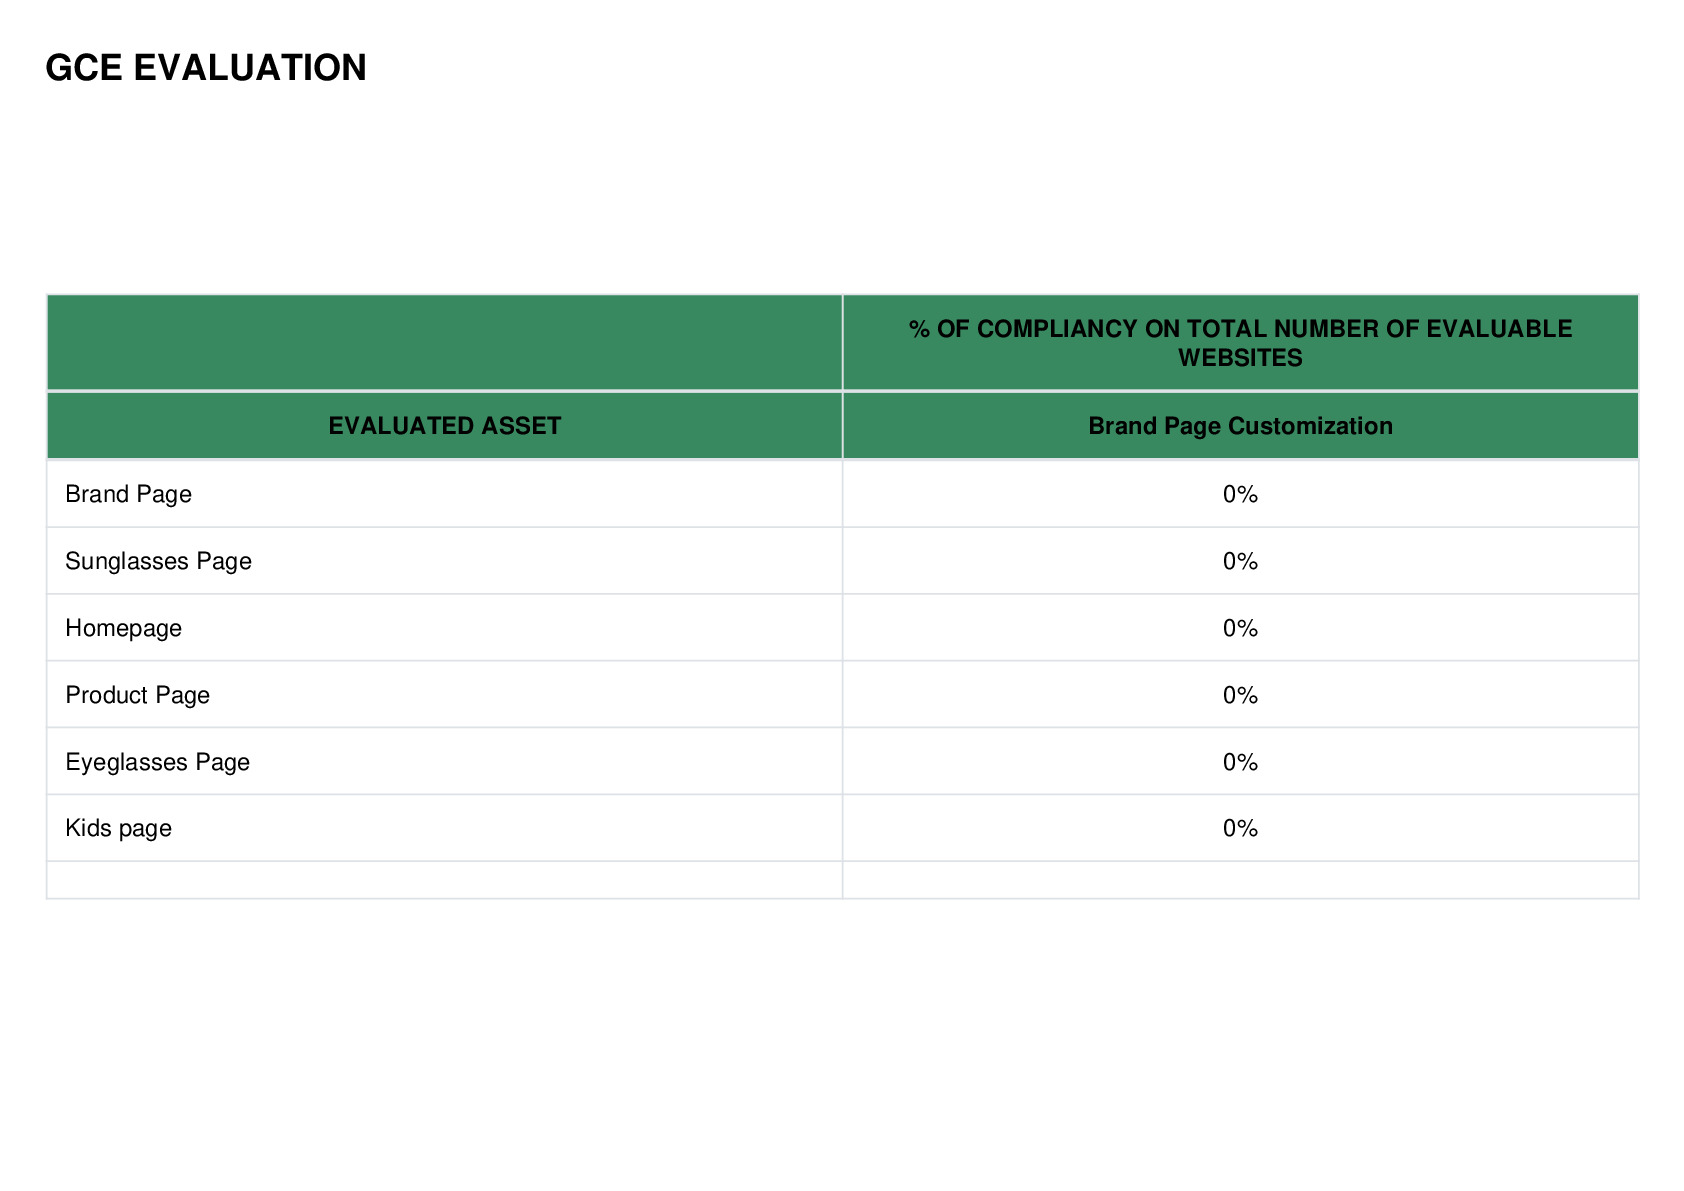Select the EVALUATED ASSET column header
The height and width of the screenshot is (1191, 1684).
[x=445, y=426]
